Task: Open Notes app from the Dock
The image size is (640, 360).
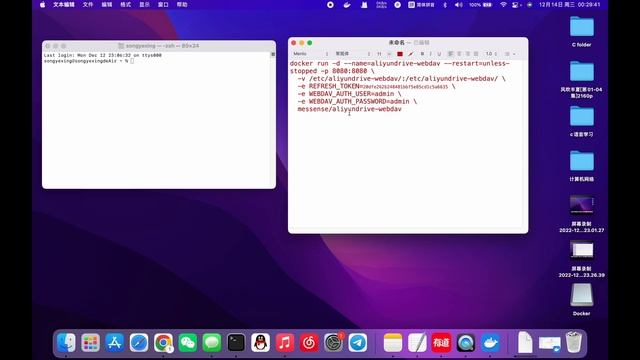Action: [393, 342]
